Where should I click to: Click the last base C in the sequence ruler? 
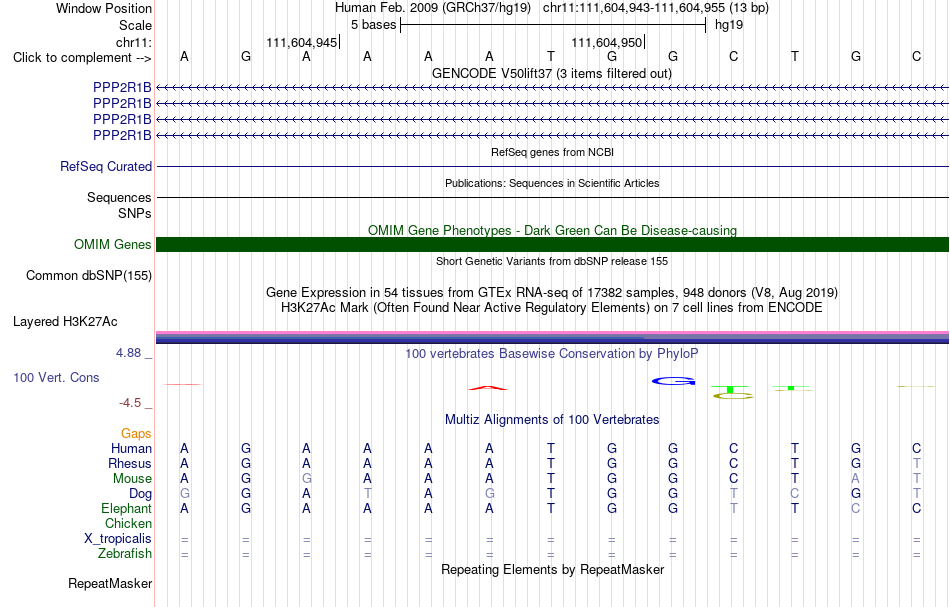point(917,56)
